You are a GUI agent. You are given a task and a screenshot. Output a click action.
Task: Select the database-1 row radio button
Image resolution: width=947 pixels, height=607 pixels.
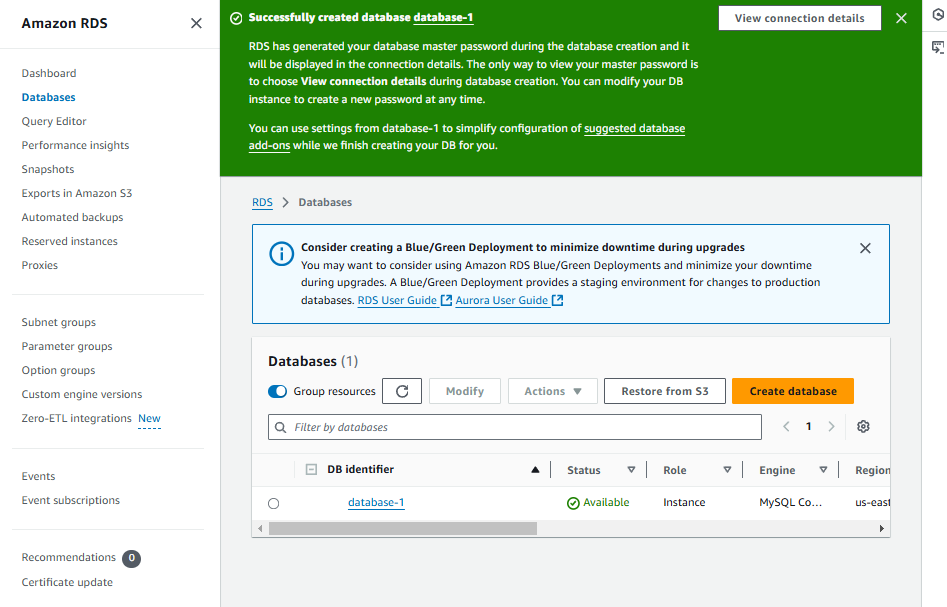[x=274, y=503]
